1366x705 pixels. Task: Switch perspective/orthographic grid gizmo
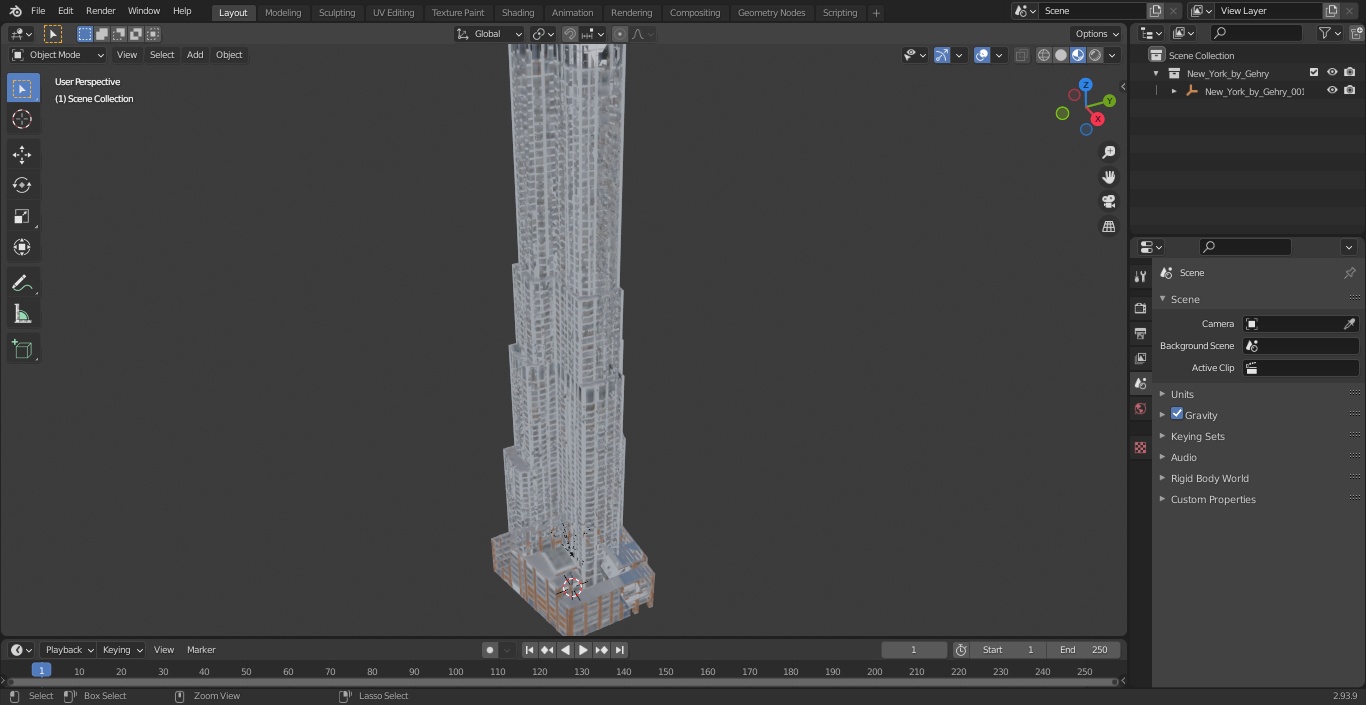coord(1108,227)
